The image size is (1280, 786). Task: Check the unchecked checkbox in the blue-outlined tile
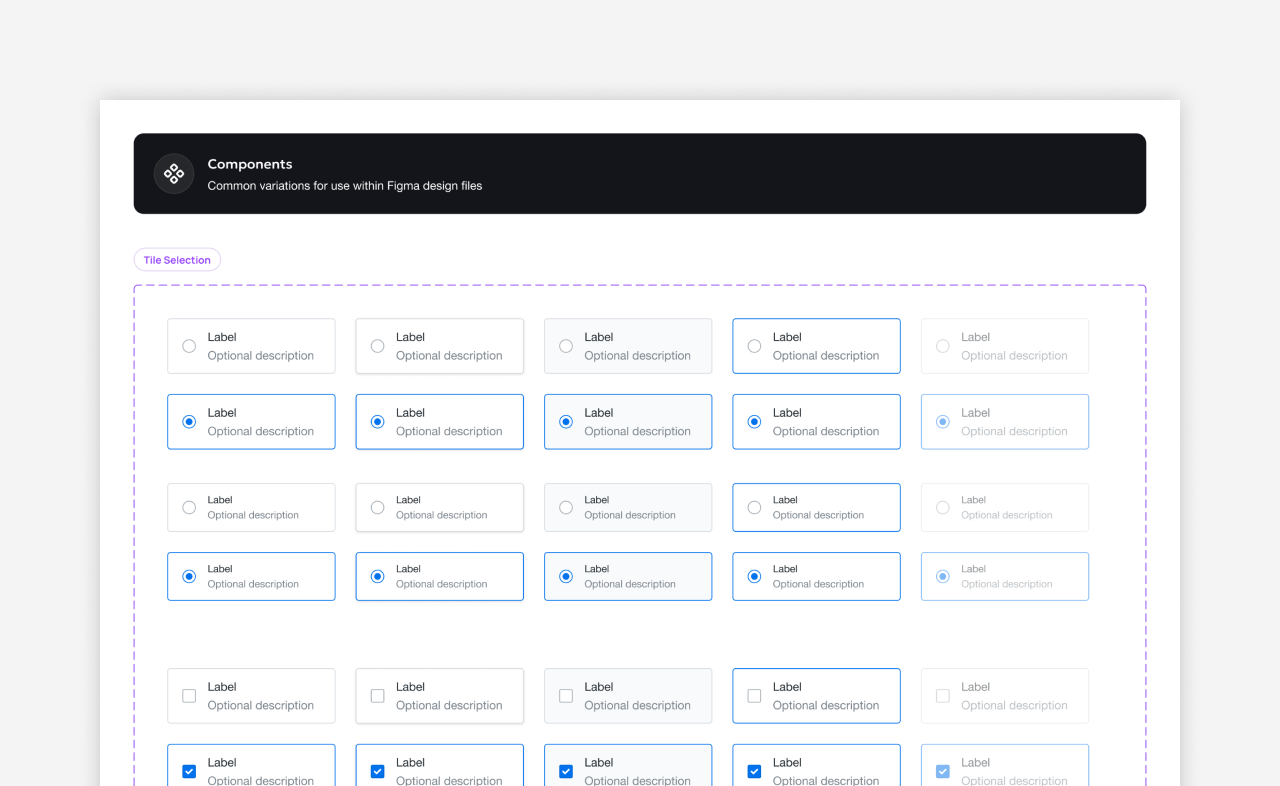(754, 696)
